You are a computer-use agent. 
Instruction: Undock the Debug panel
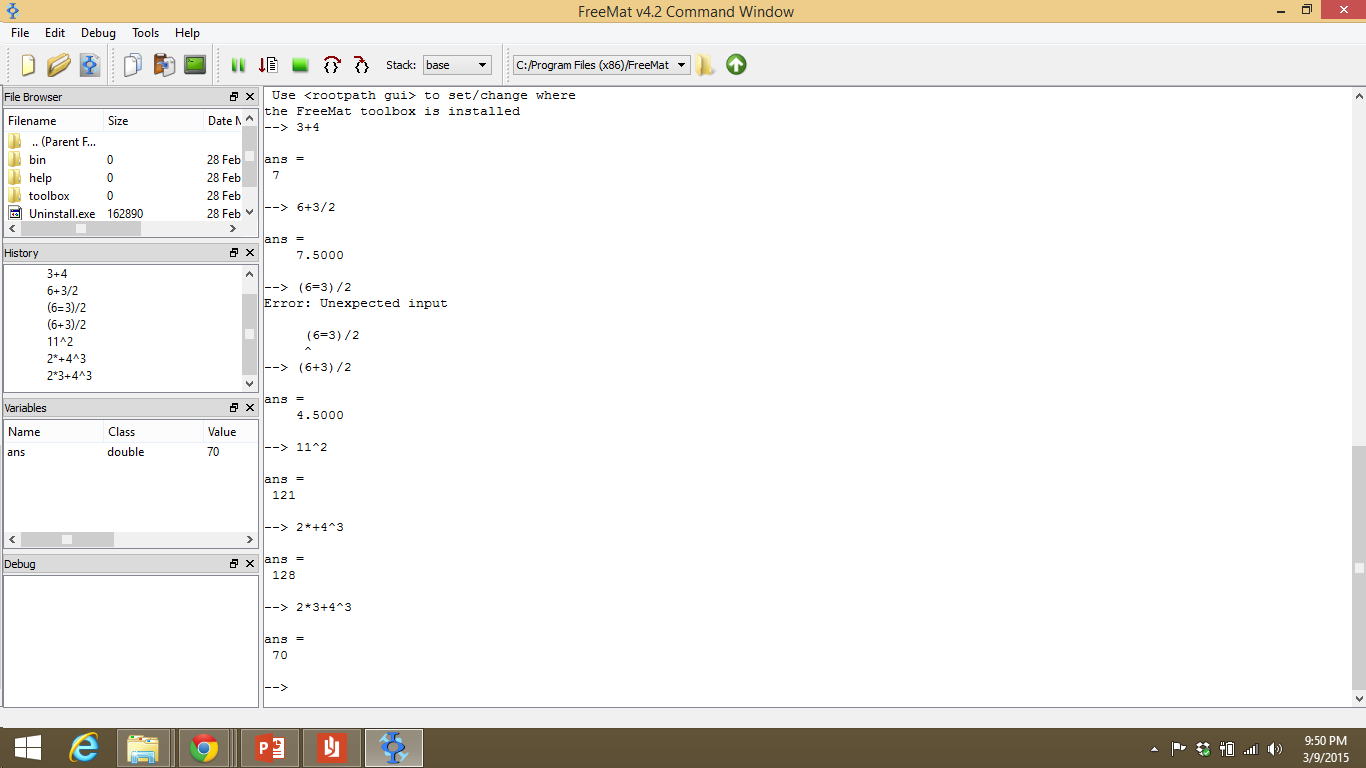point(234,564)
